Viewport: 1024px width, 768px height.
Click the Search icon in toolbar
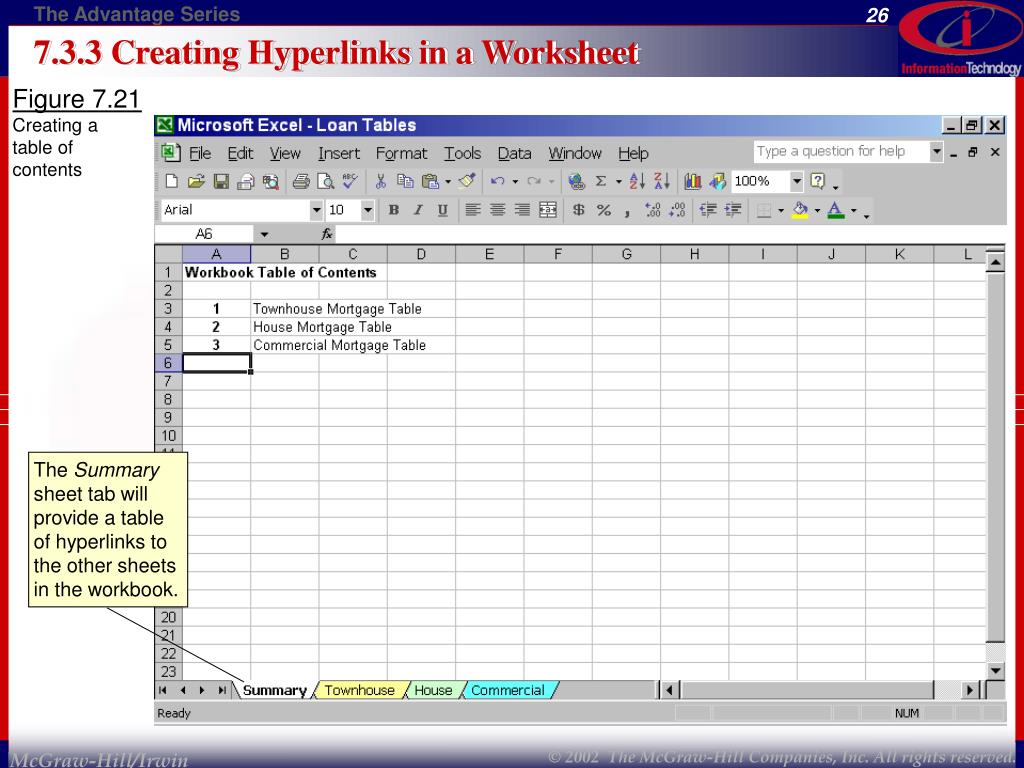(270, 182)
